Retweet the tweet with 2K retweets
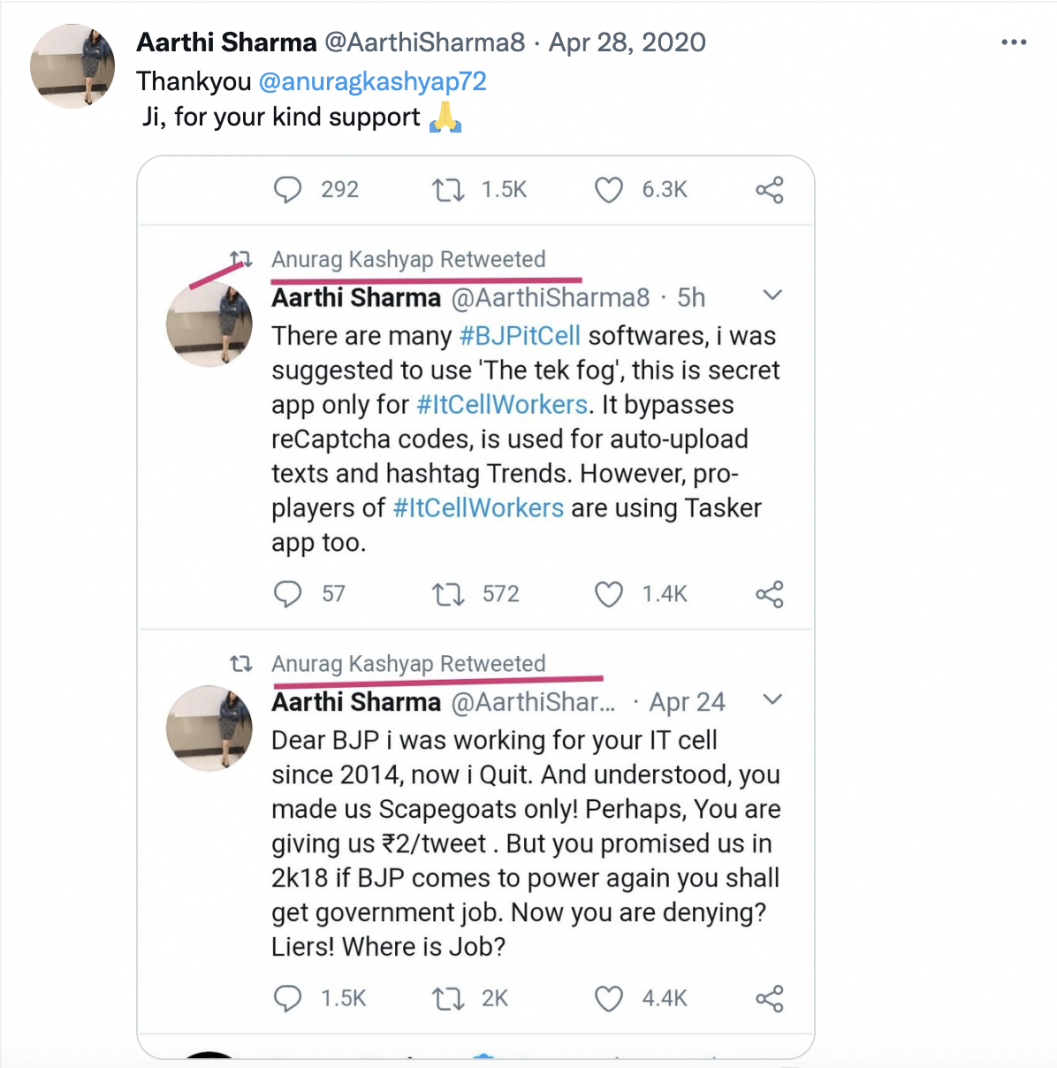Image resolution: width=1057 pixels, height=1068 pixels. pyautogui.click(x=445, y=997)
